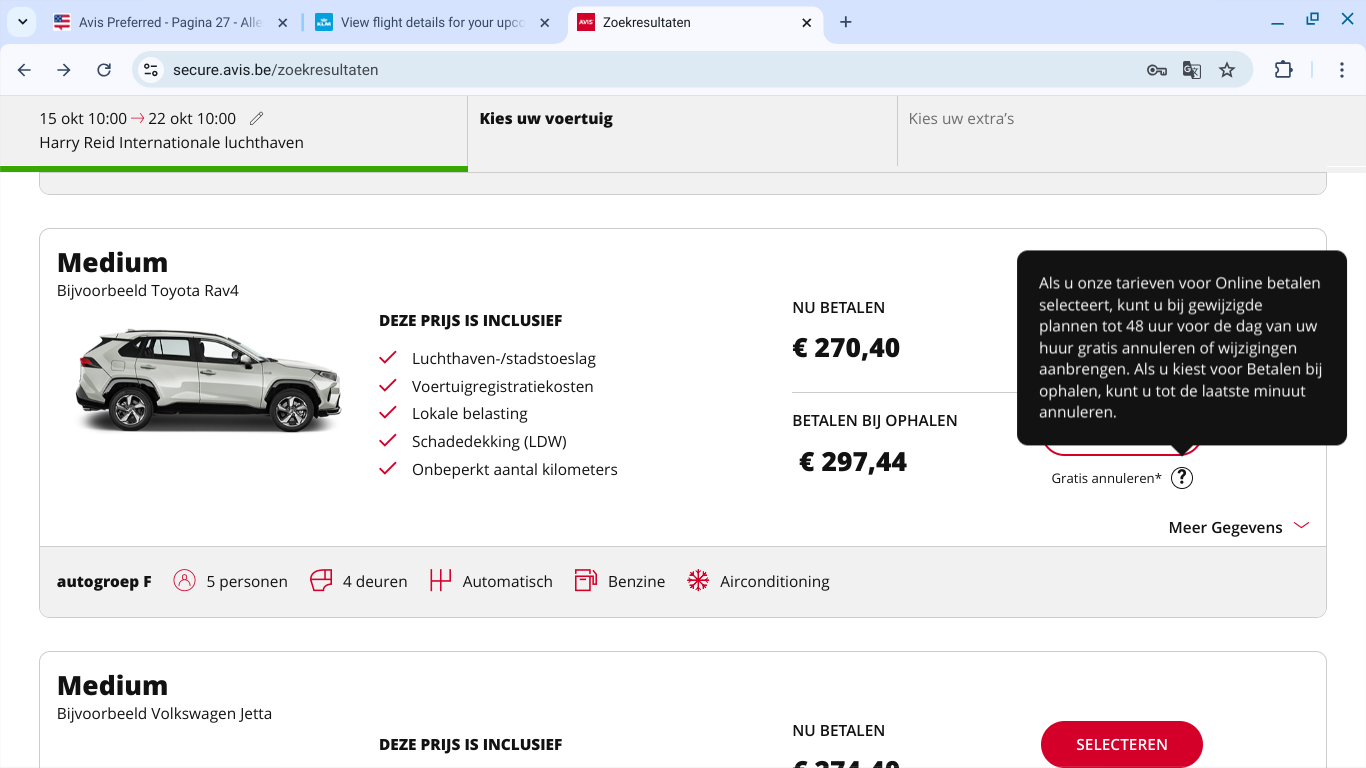Open the browser extensions puzzle icon
1366x768 pixels.
[1283, 70]
